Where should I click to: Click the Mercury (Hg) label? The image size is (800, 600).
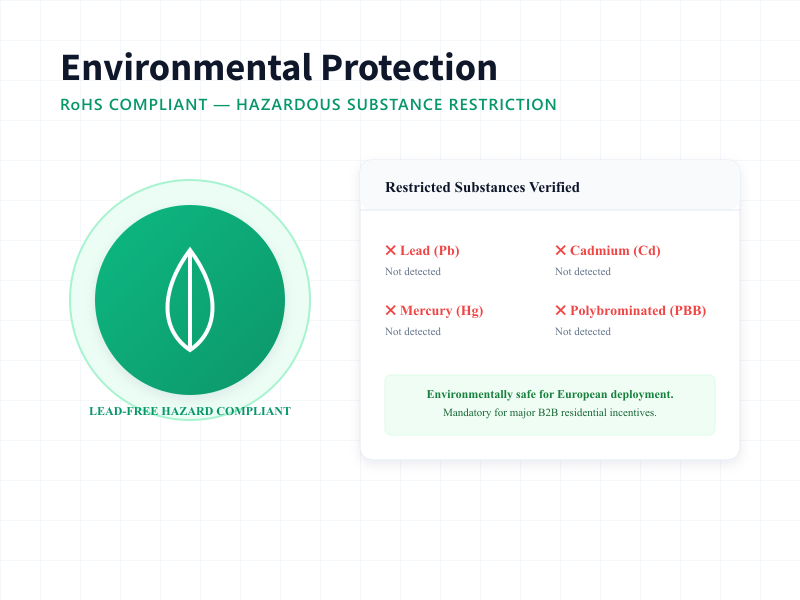click(441, 311)
